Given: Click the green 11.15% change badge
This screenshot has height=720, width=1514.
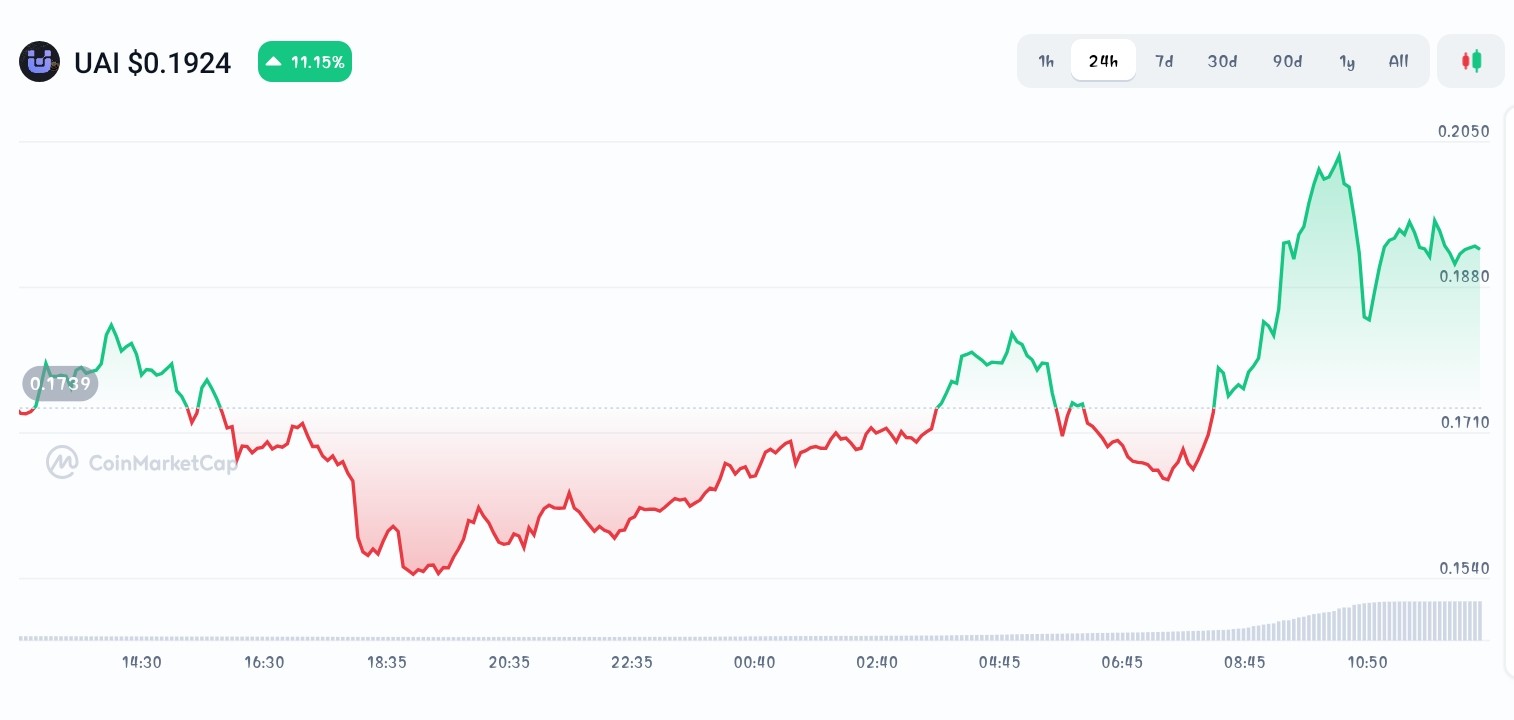Looking at the screenshot, I should [305, 62].
